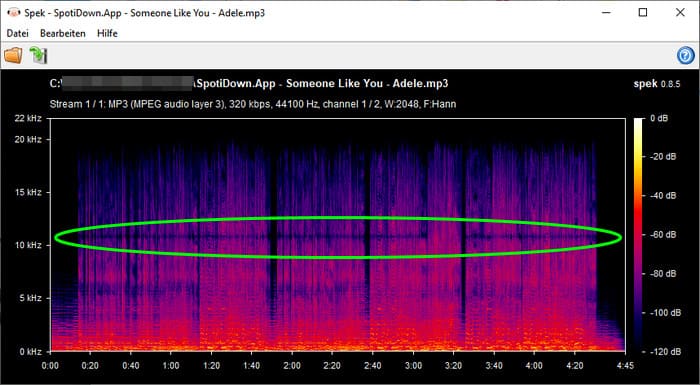The image size is (700, 385).
Task: Click the spectrogram display area
Action: 338,235
